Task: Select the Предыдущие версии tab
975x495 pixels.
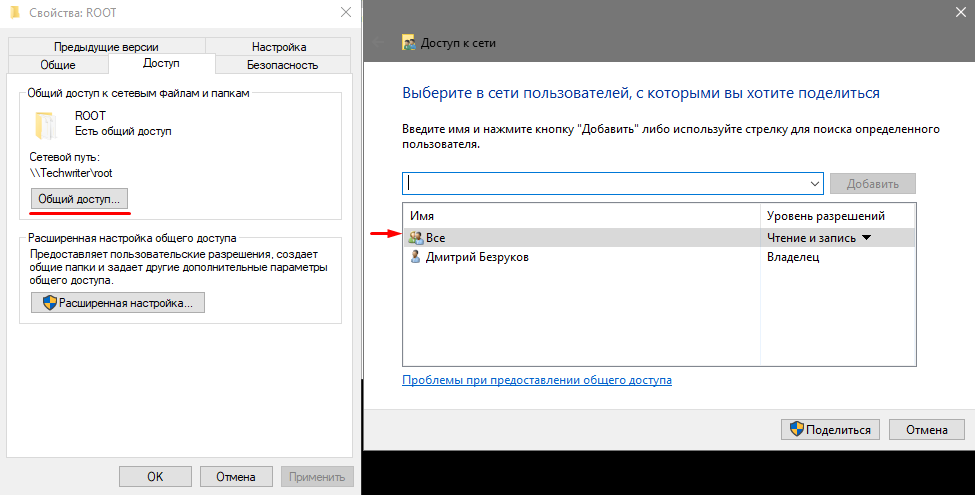Action: (106, 46)
